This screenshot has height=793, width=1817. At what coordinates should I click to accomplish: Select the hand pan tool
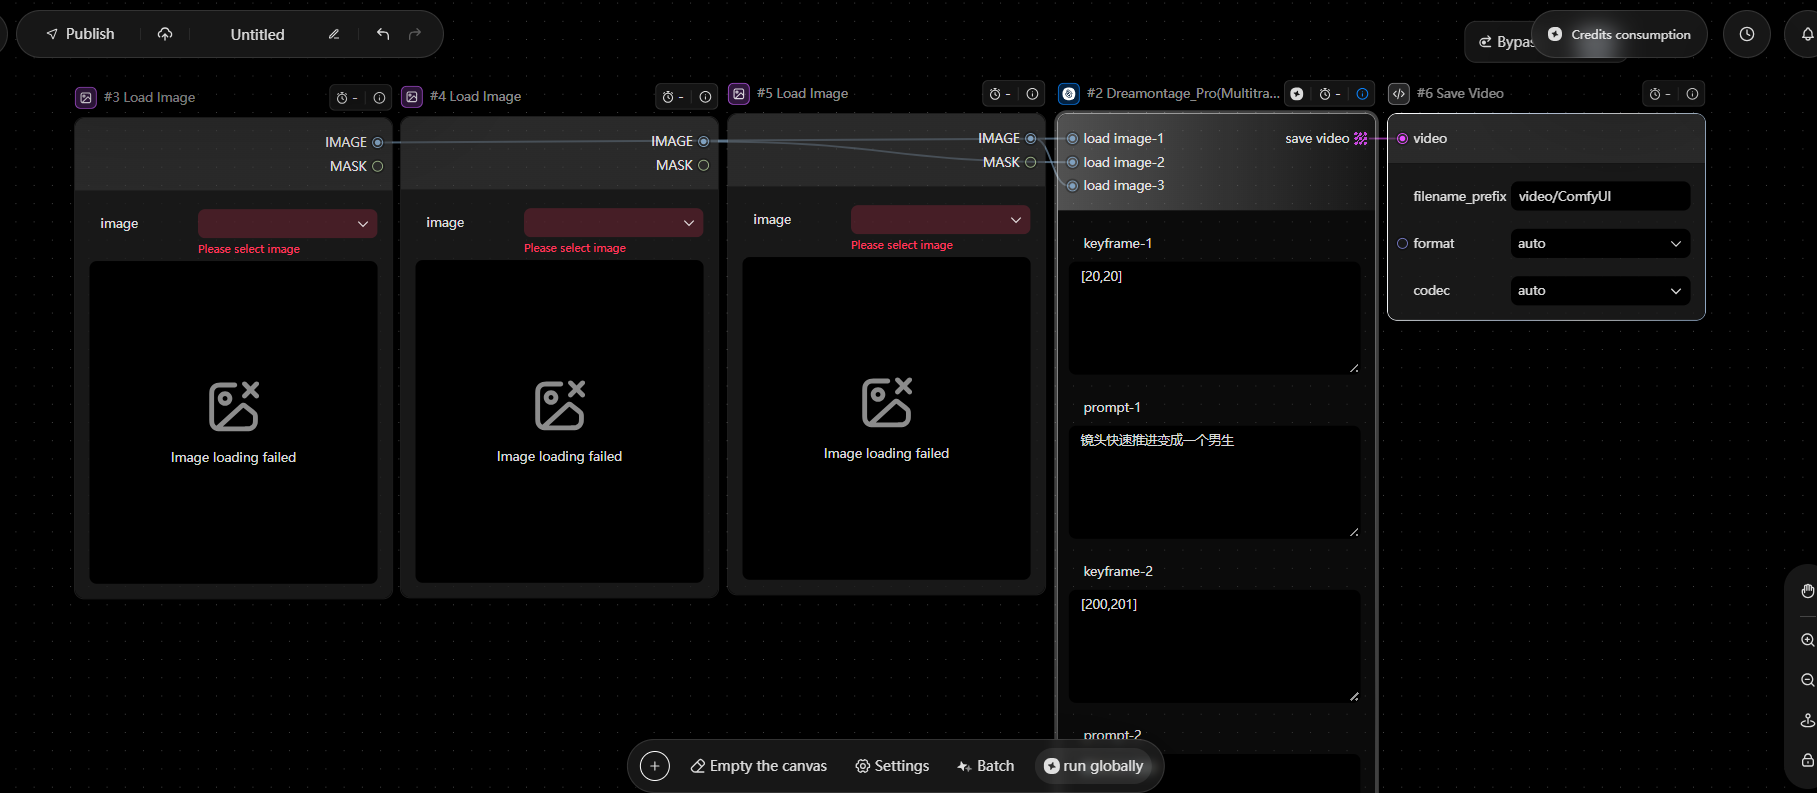1807,591
